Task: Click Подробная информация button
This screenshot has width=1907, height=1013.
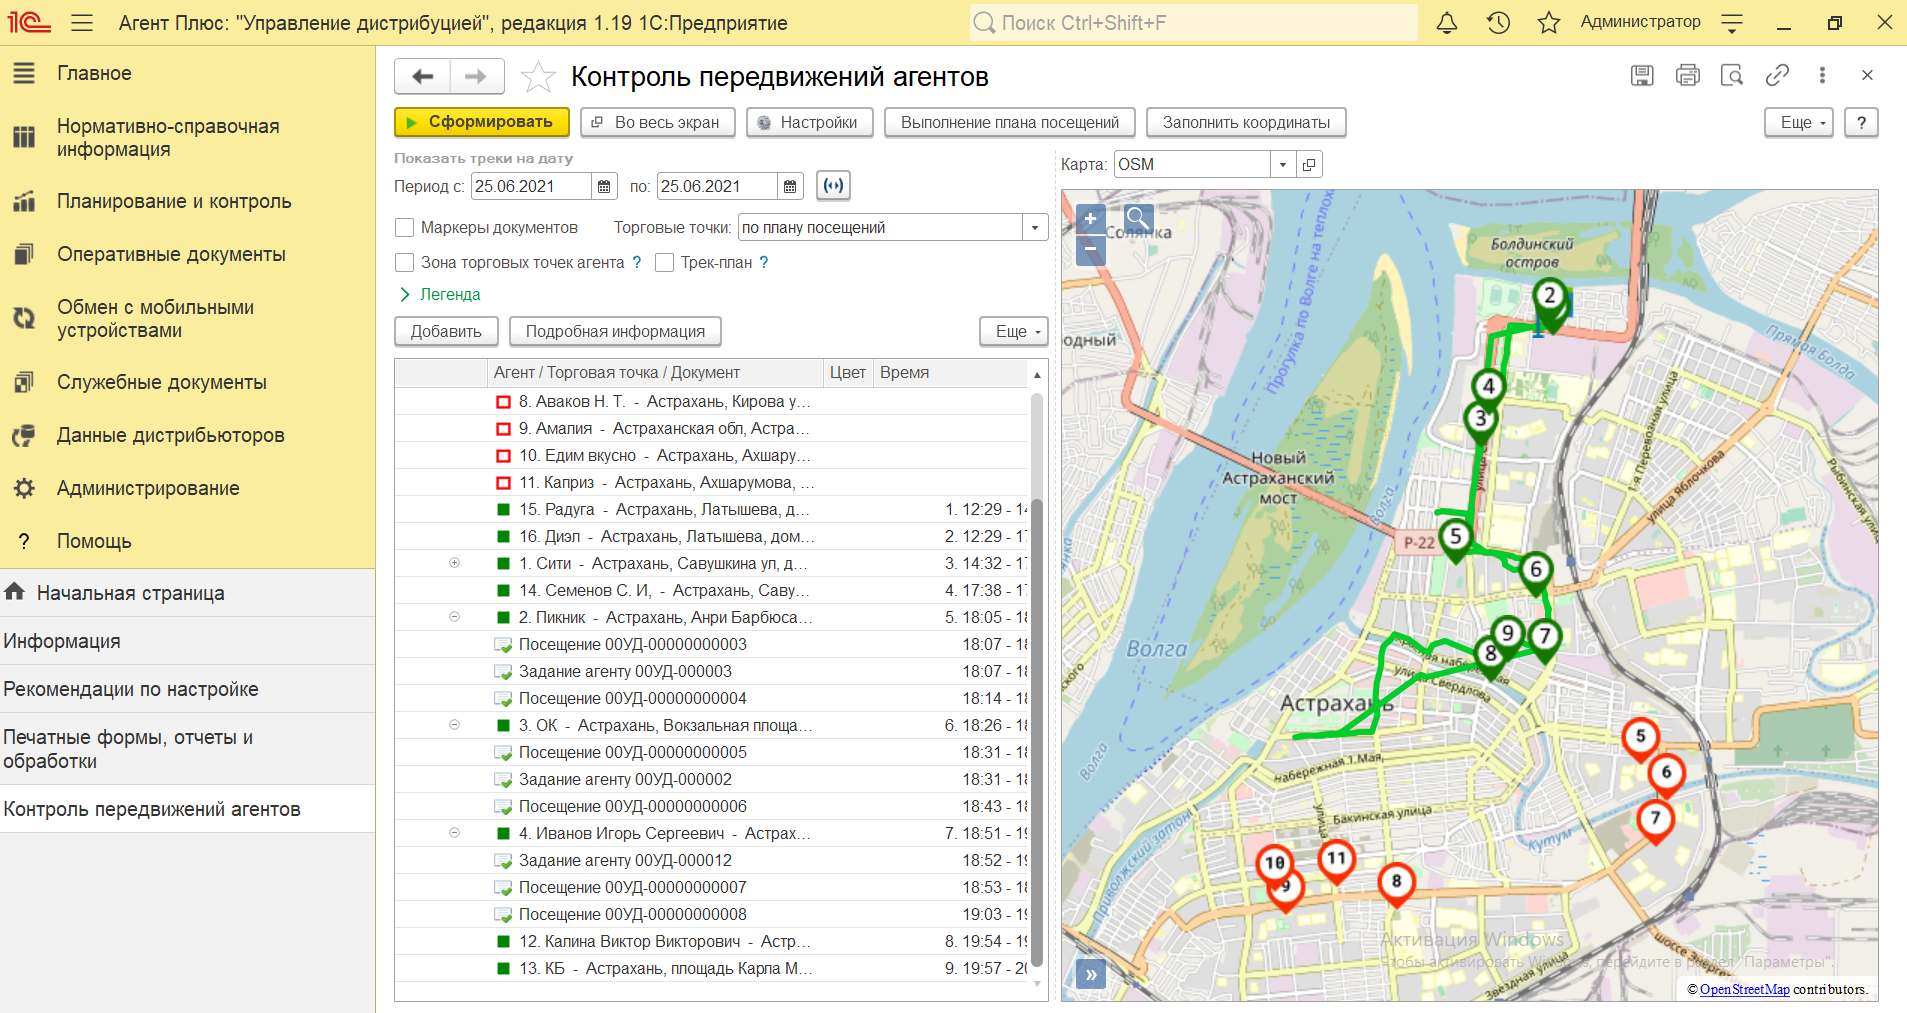Action: tap(615, 331)
